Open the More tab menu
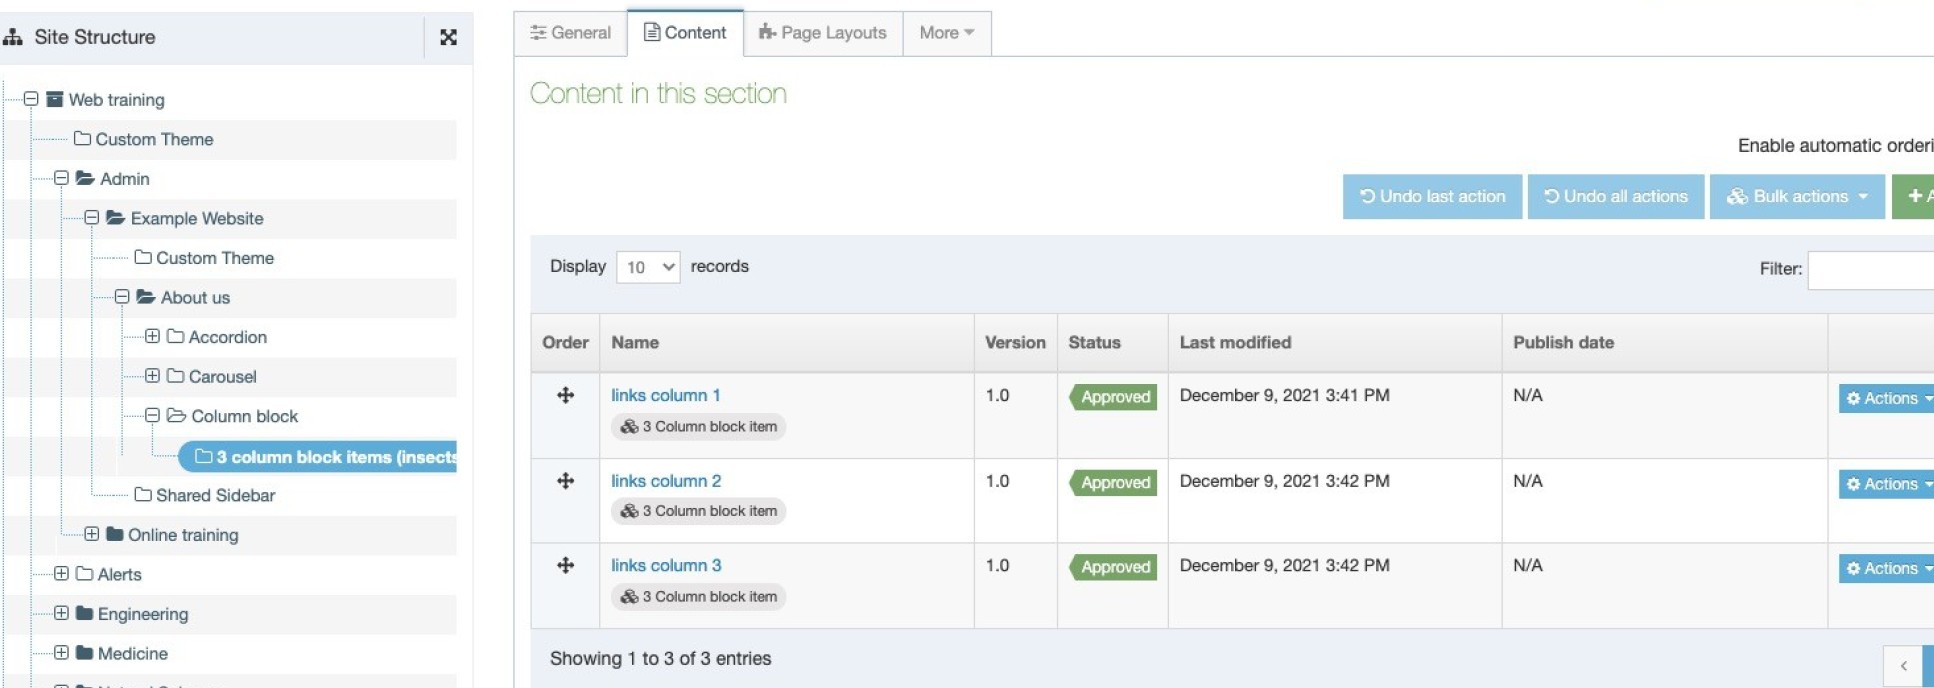The image size is (1934, 688). 946,33
